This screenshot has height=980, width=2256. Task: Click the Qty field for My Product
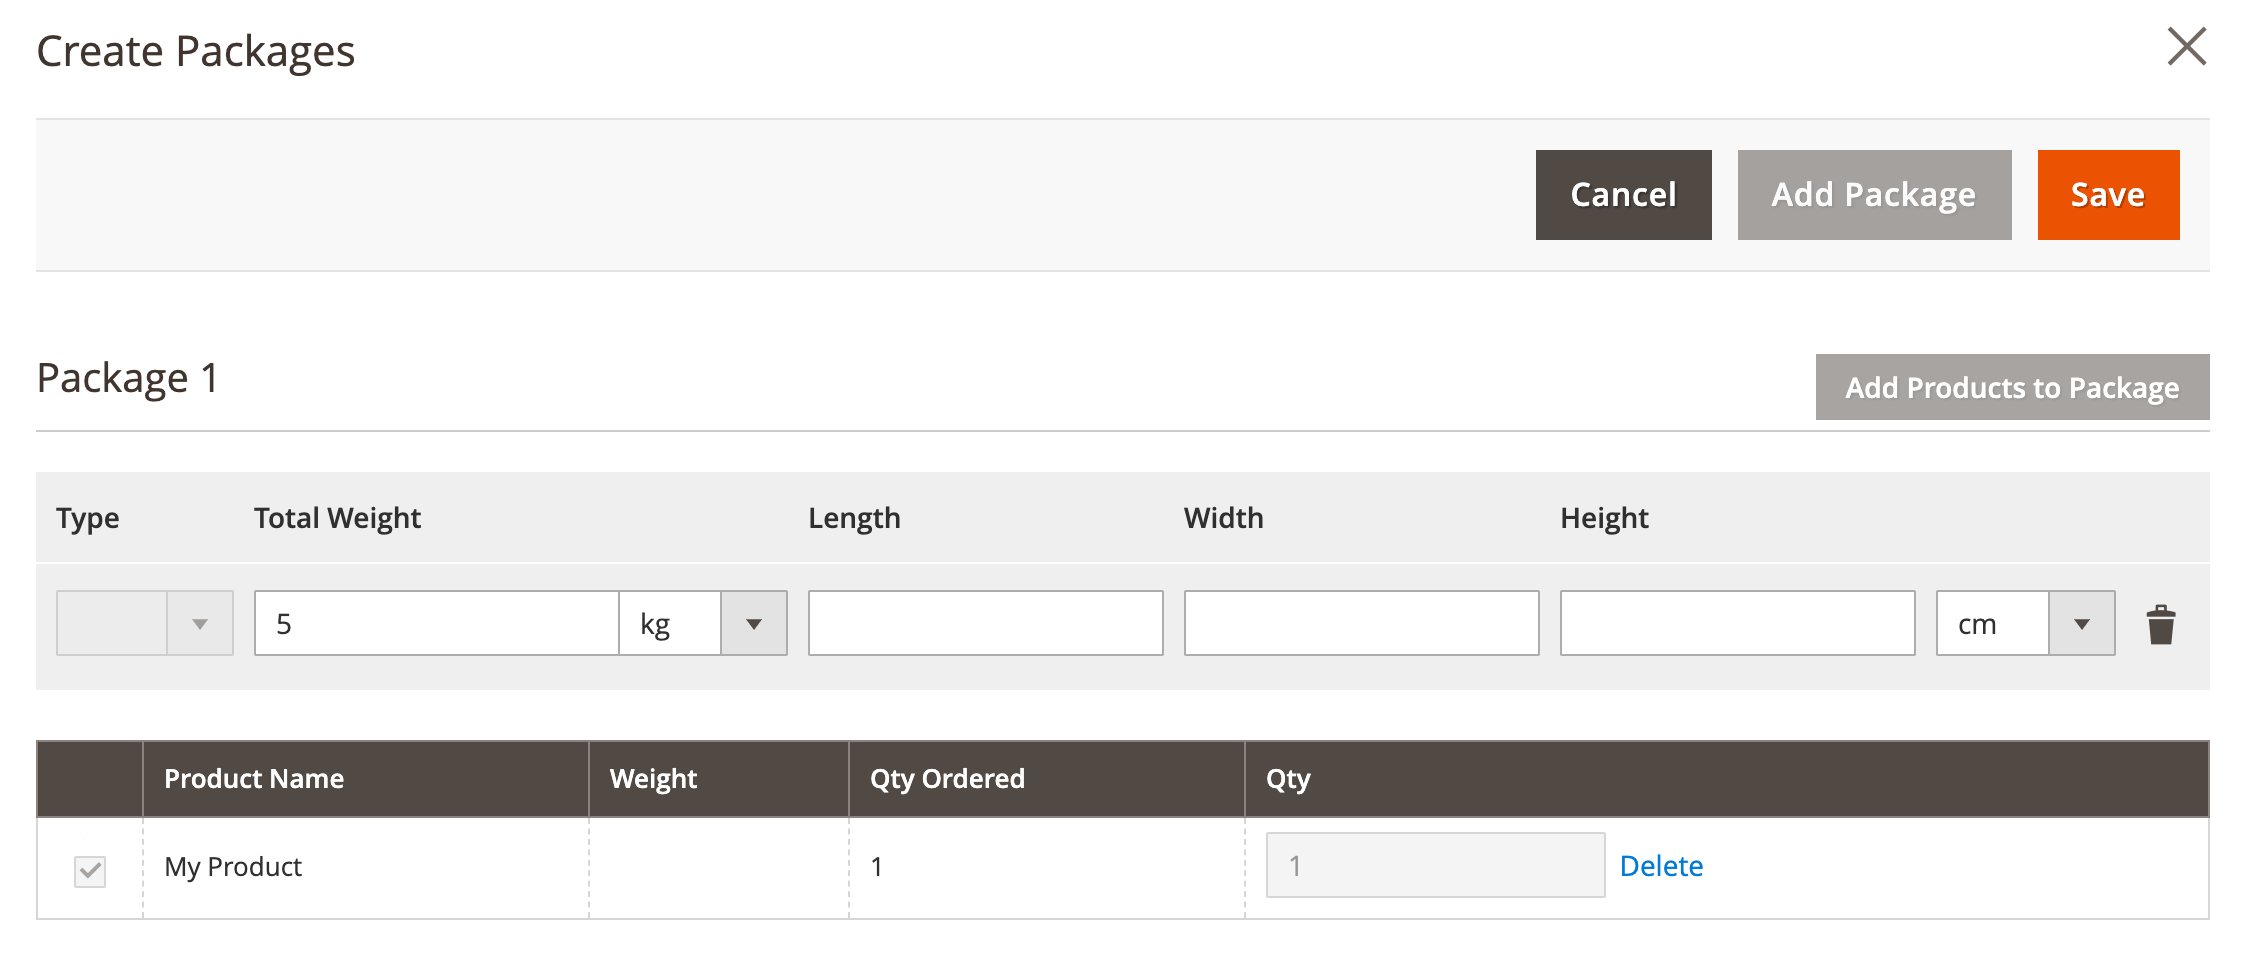[x=1434, y=864]
